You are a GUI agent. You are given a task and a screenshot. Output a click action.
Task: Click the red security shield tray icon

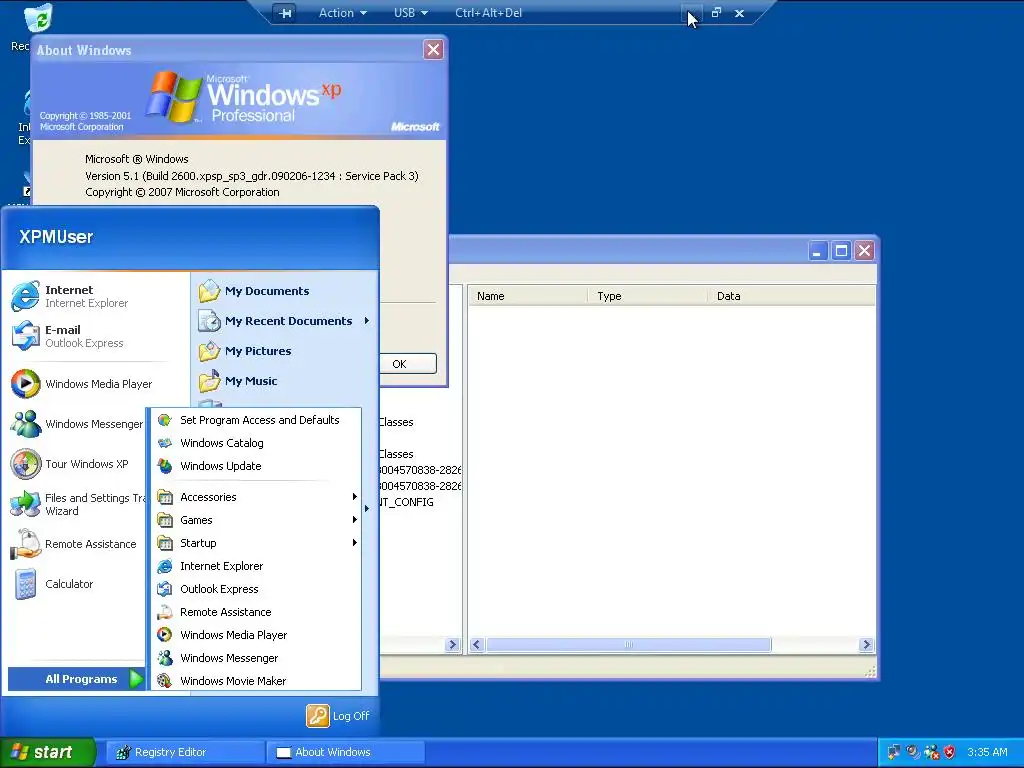(x=950, y=752)
